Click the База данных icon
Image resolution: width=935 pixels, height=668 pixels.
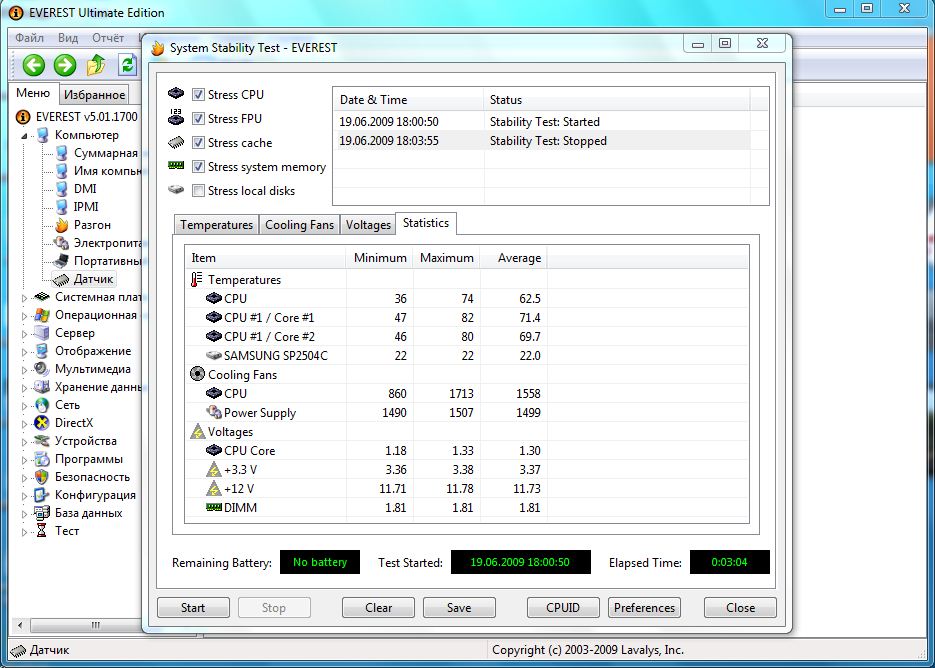(42, 512)
